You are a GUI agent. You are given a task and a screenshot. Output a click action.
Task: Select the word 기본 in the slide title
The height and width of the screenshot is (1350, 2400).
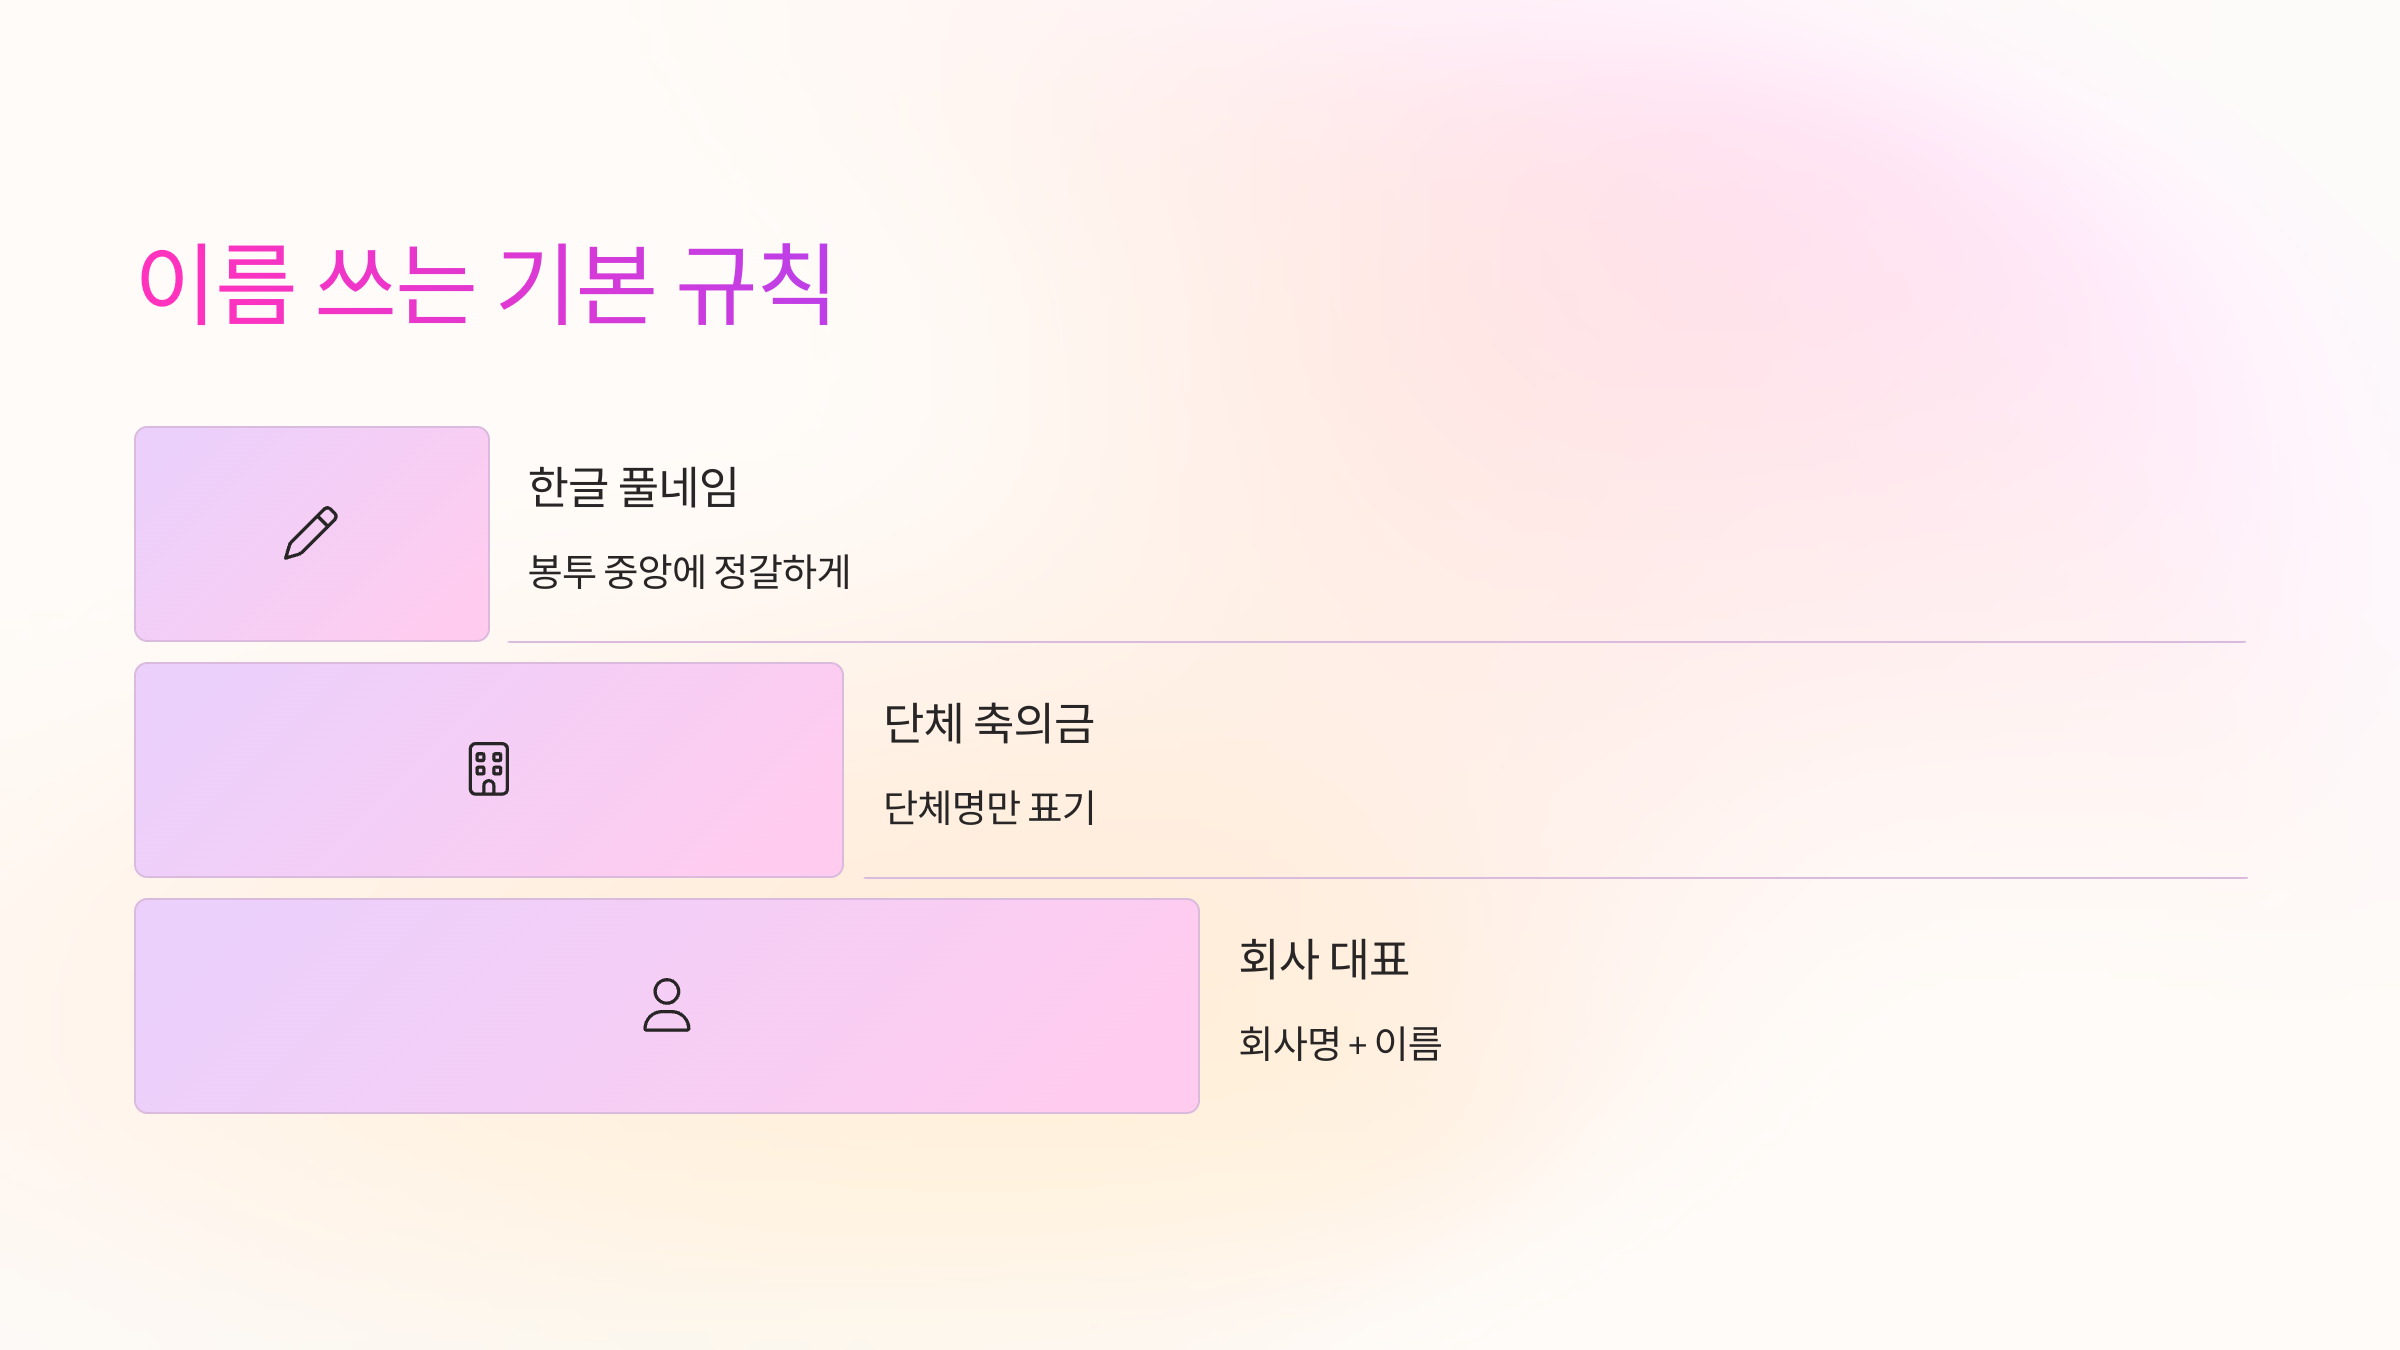pos(576,284)
